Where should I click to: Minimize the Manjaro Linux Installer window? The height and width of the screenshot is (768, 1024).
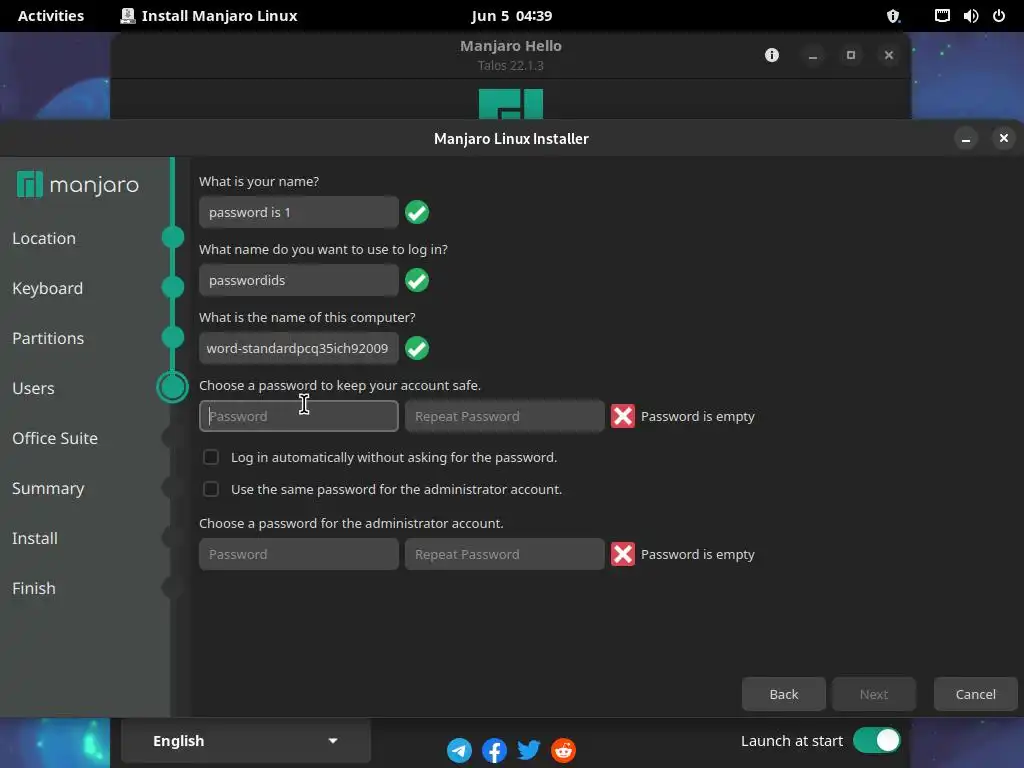tap(966, 138)
